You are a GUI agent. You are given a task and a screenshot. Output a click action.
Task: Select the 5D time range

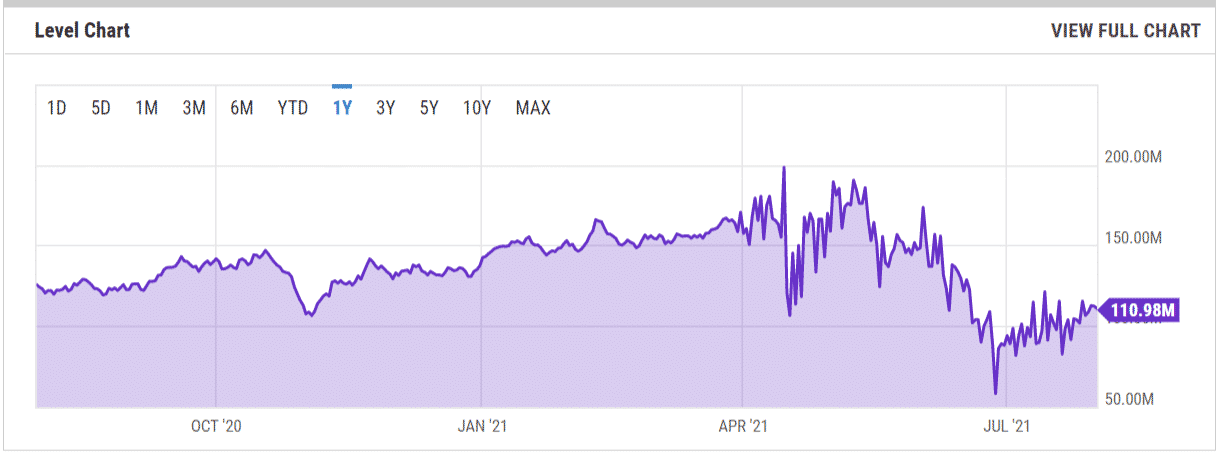pyautogui.click(x=101, y=108)
